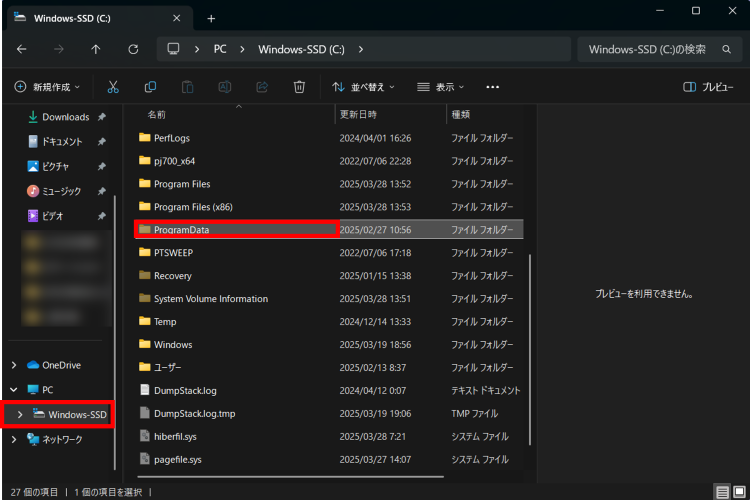The width and height of the screenshot is (750, 500).
Task: Click the Cut scissors icon in toolbar
Action: [113, 87]
